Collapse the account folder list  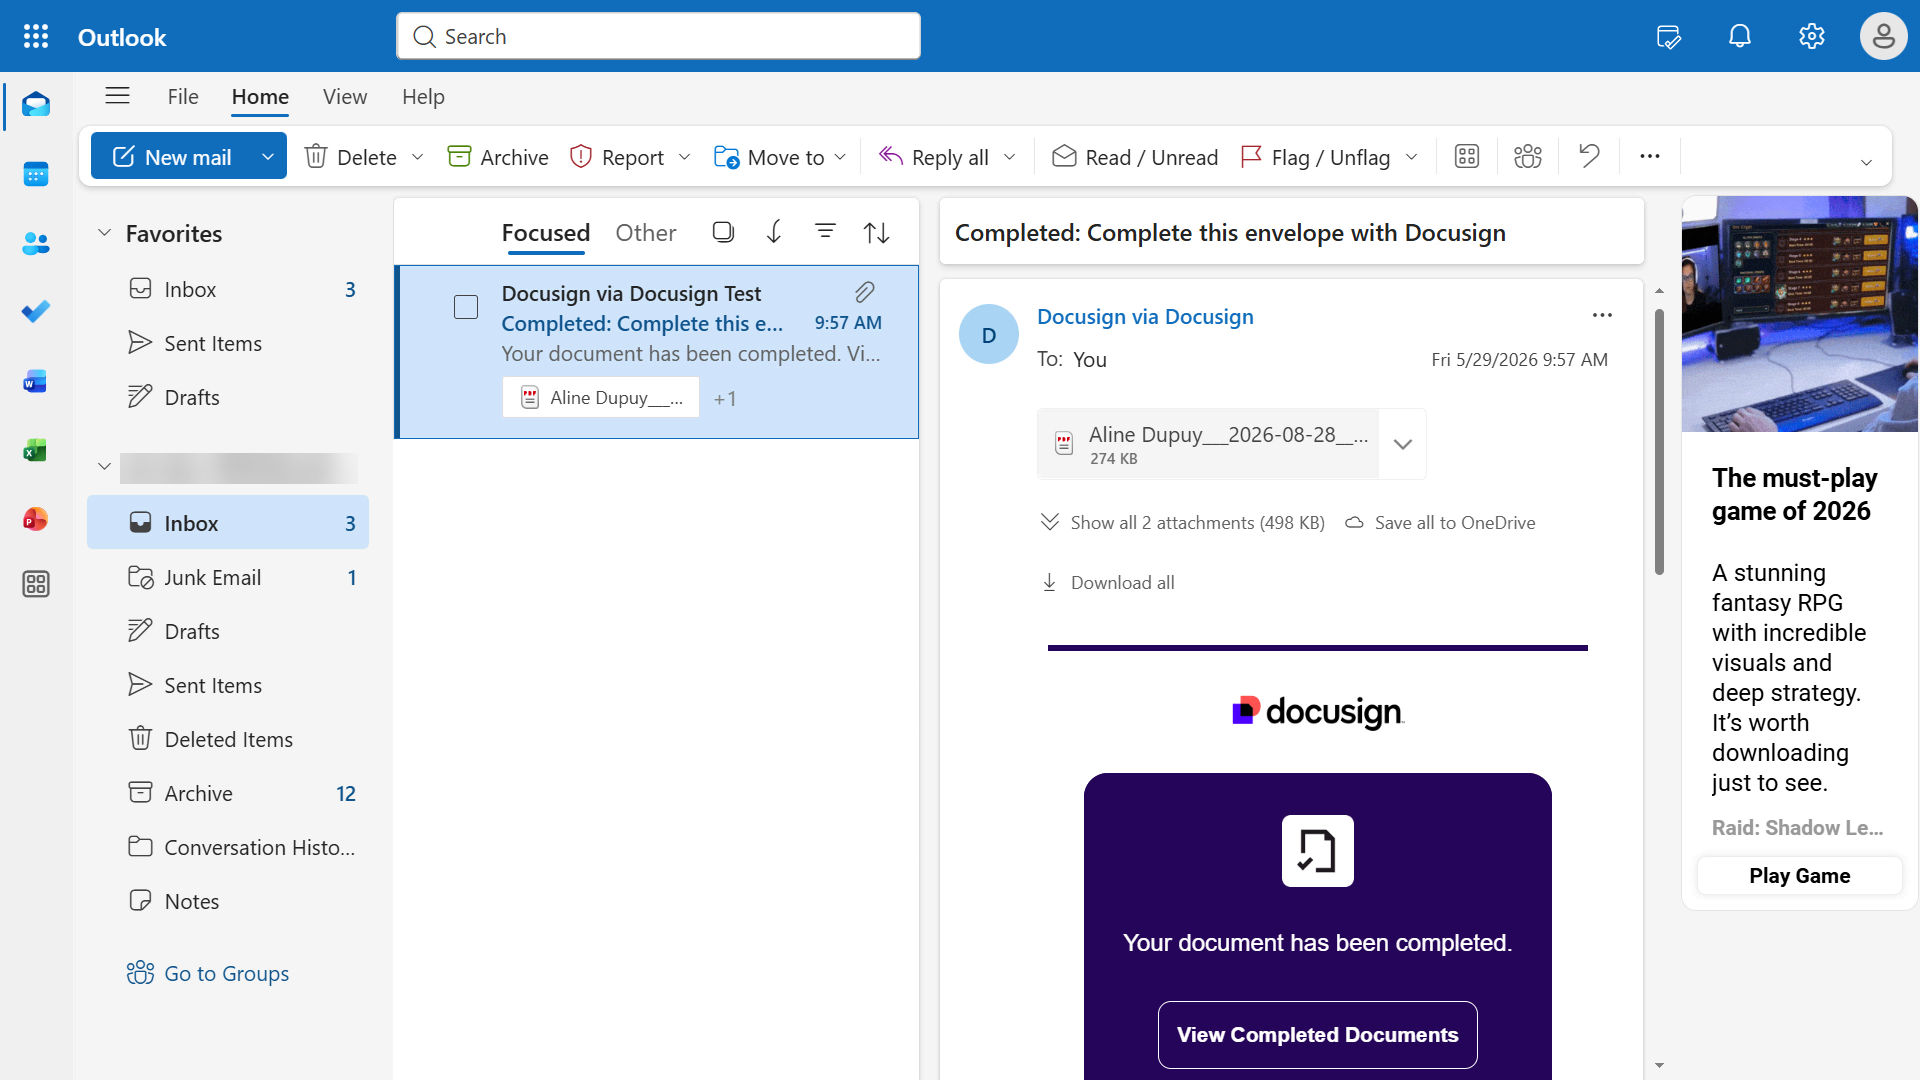(x=104, y=466)
